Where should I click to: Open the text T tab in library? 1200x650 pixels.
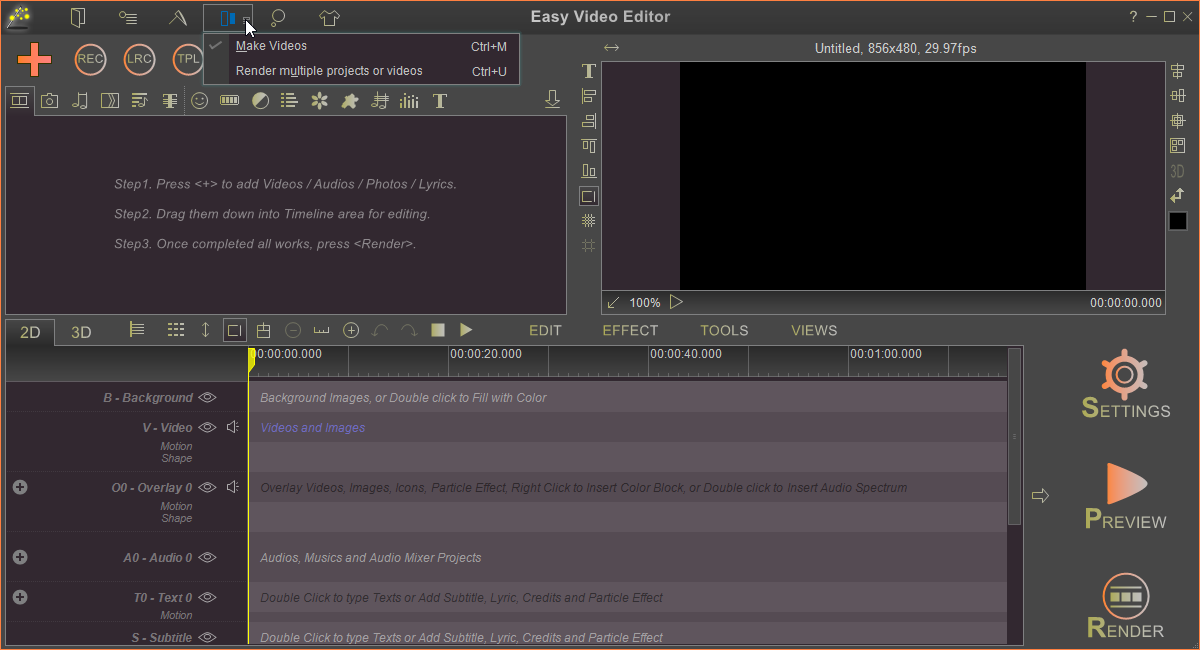pyautogui.click(x=439, y=100)
